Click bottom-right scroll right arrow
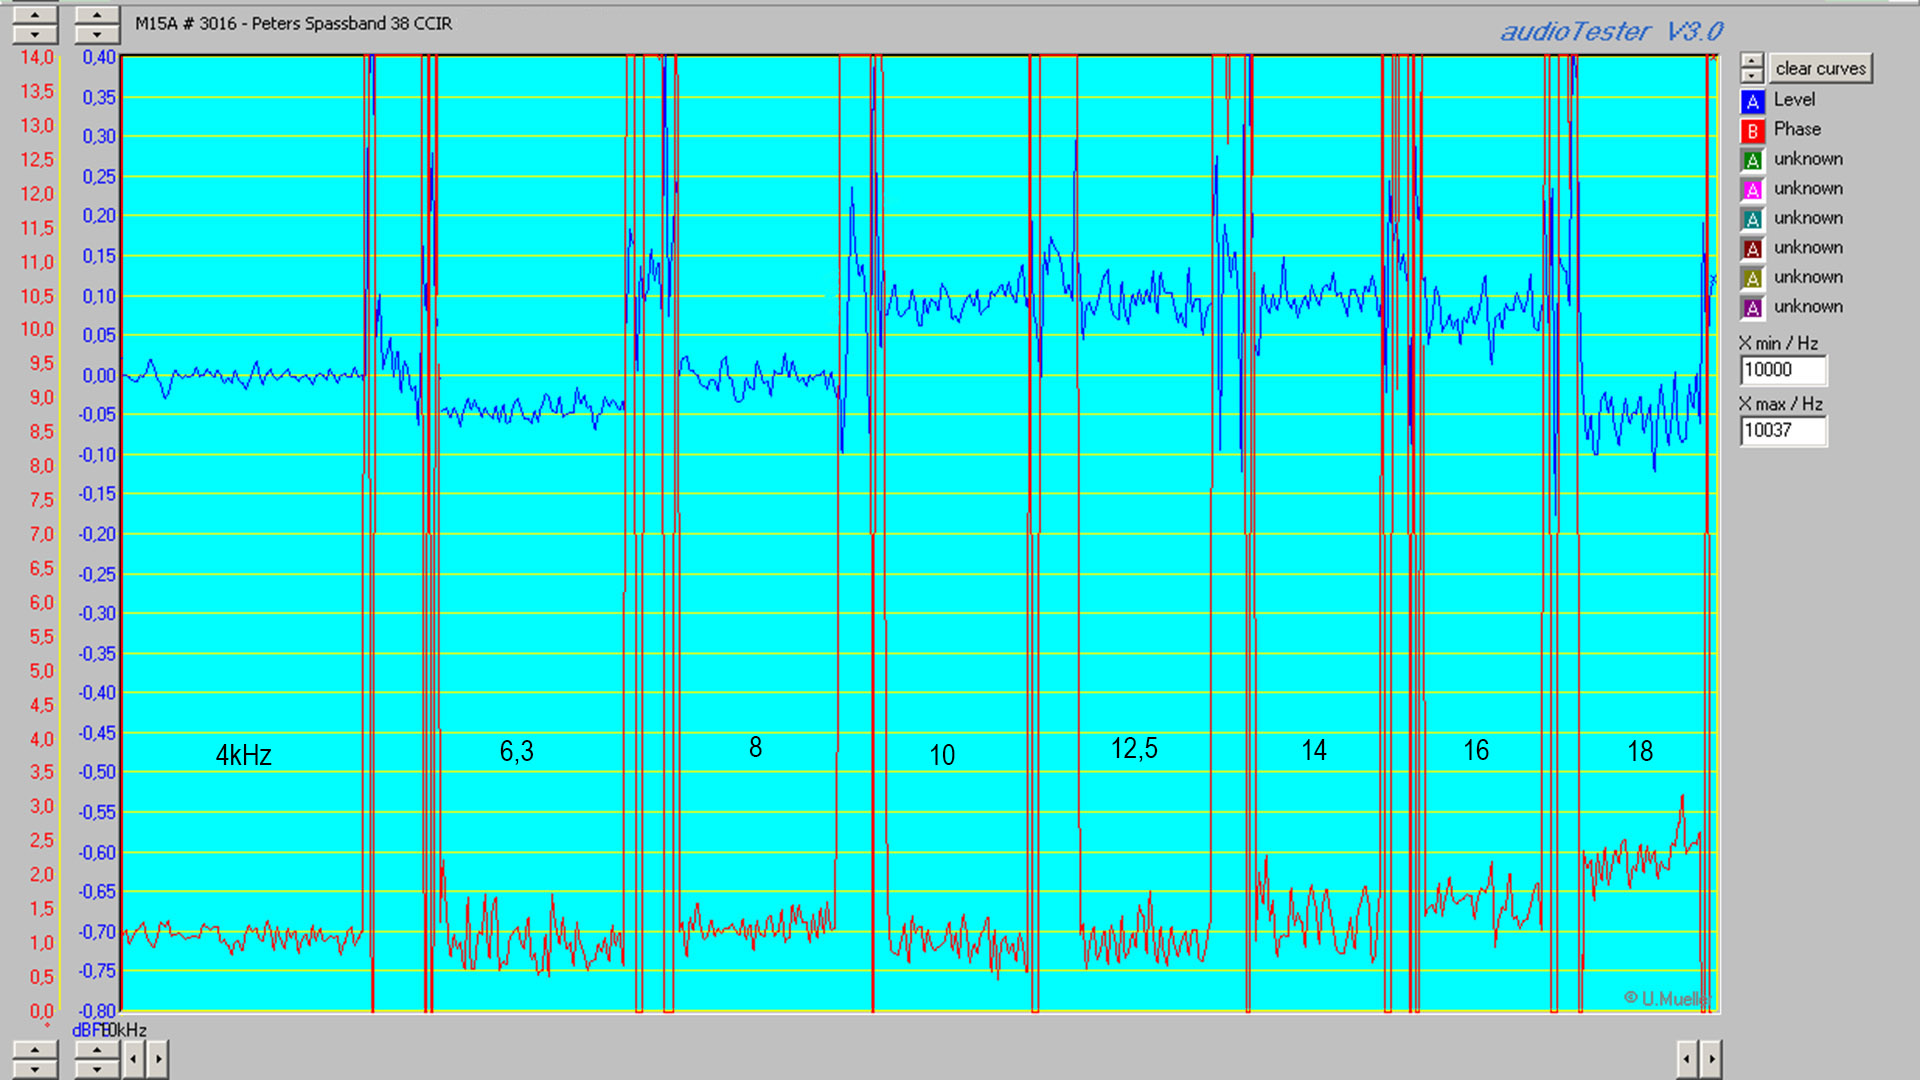Screen dimensions: 1920x1080 (1711, 1059)
